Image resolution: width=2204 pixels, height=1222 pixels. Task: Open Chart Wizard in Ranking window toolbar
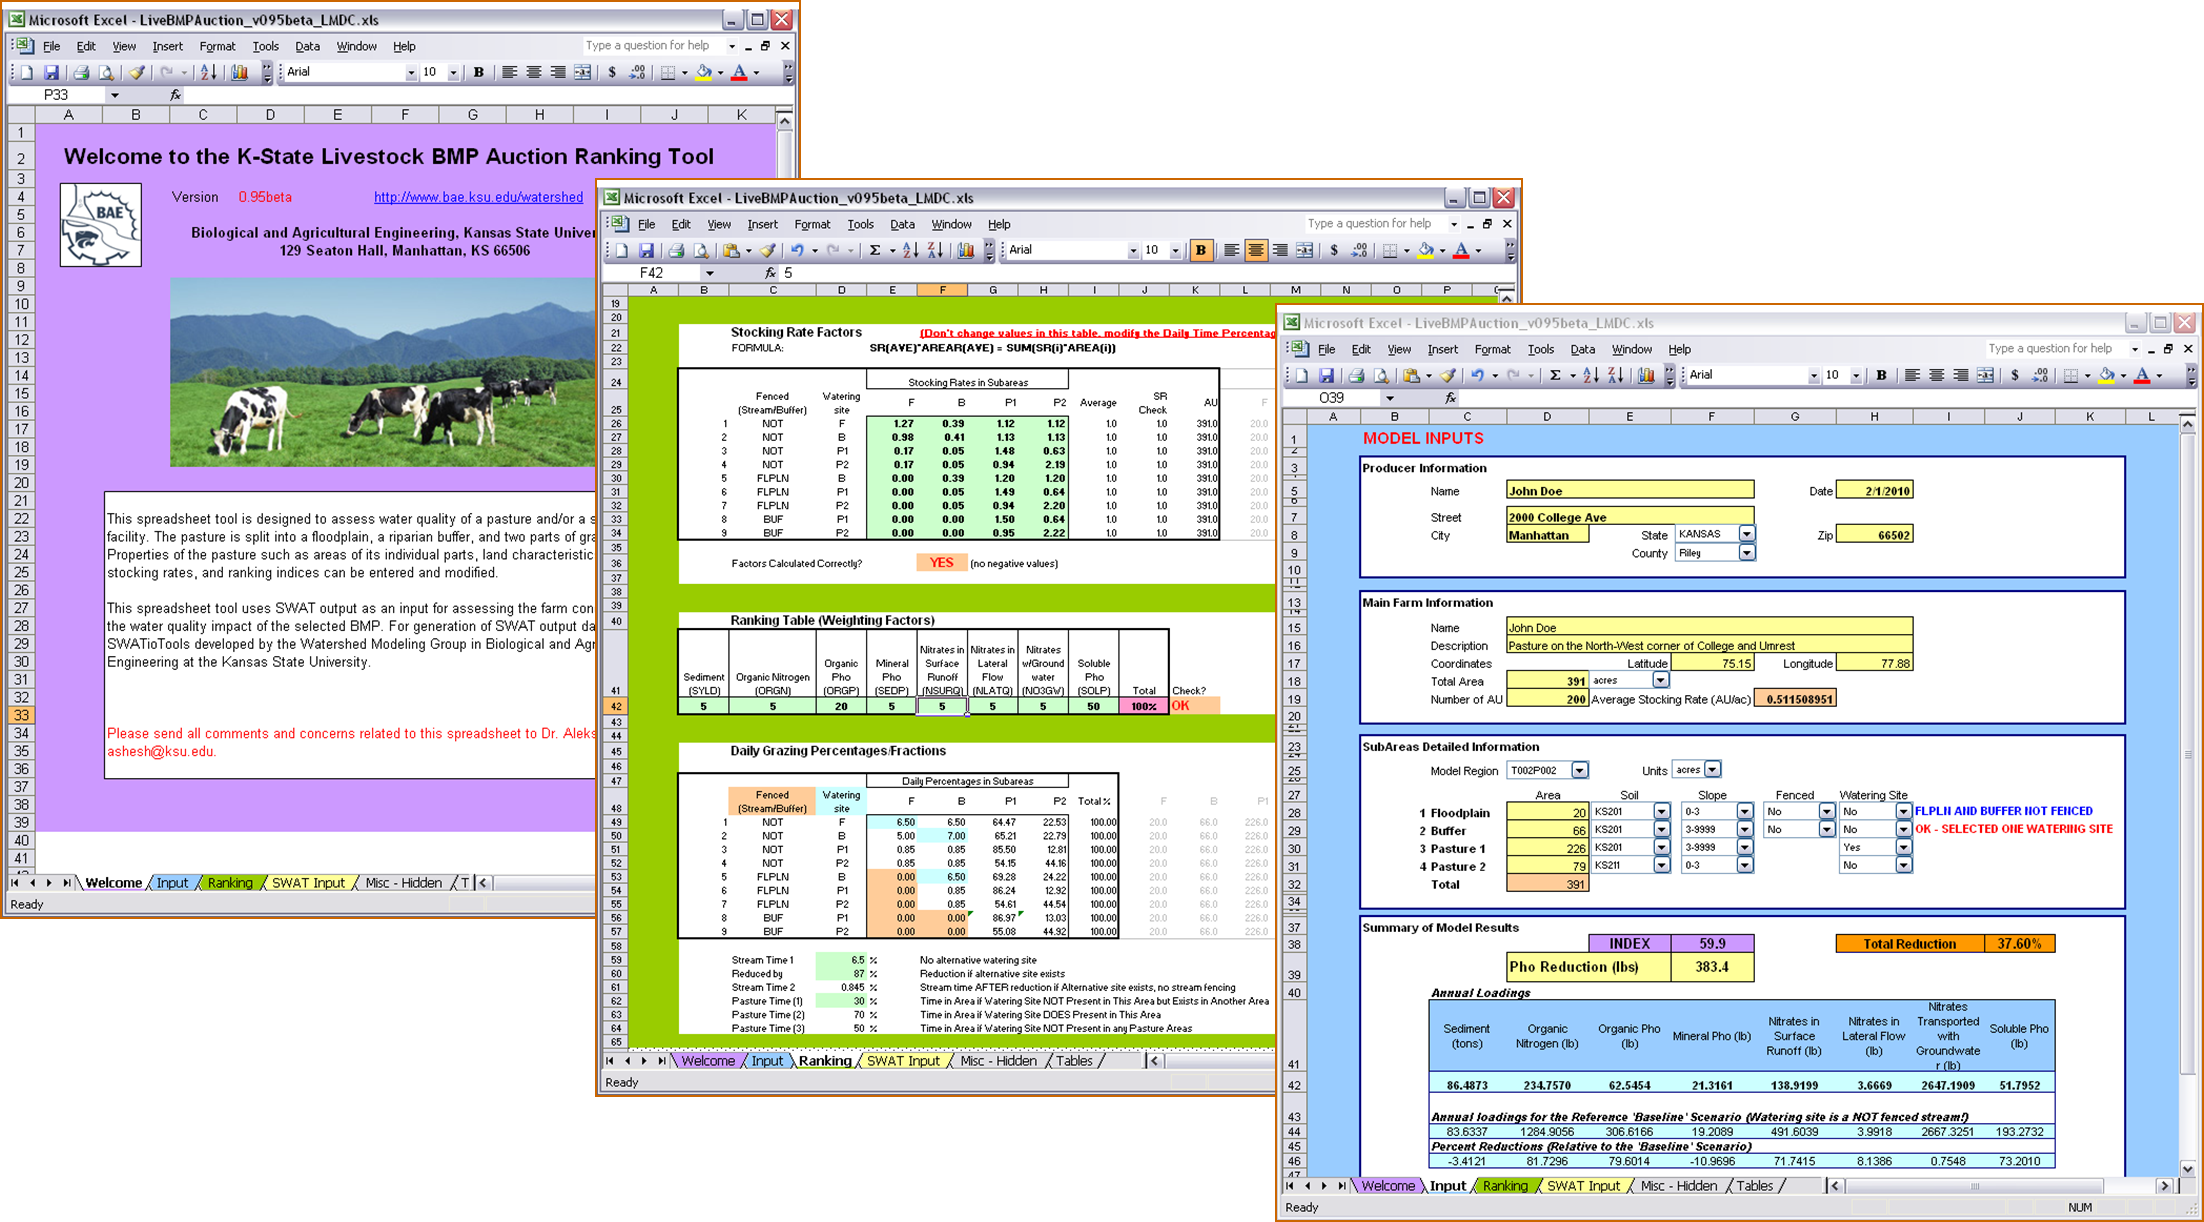(x=966, y=251)
